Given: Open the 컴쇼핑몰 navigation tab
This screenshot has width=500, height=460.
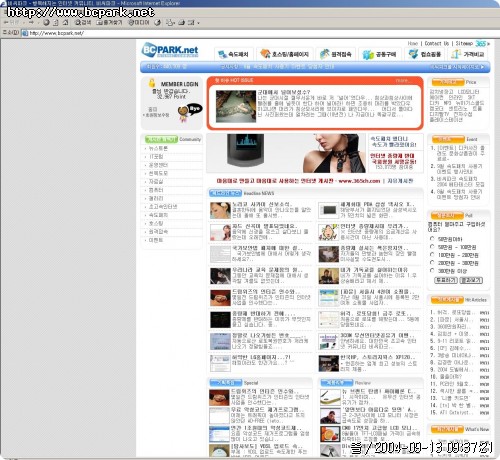Looking at the screenshot, I should 425,54.
